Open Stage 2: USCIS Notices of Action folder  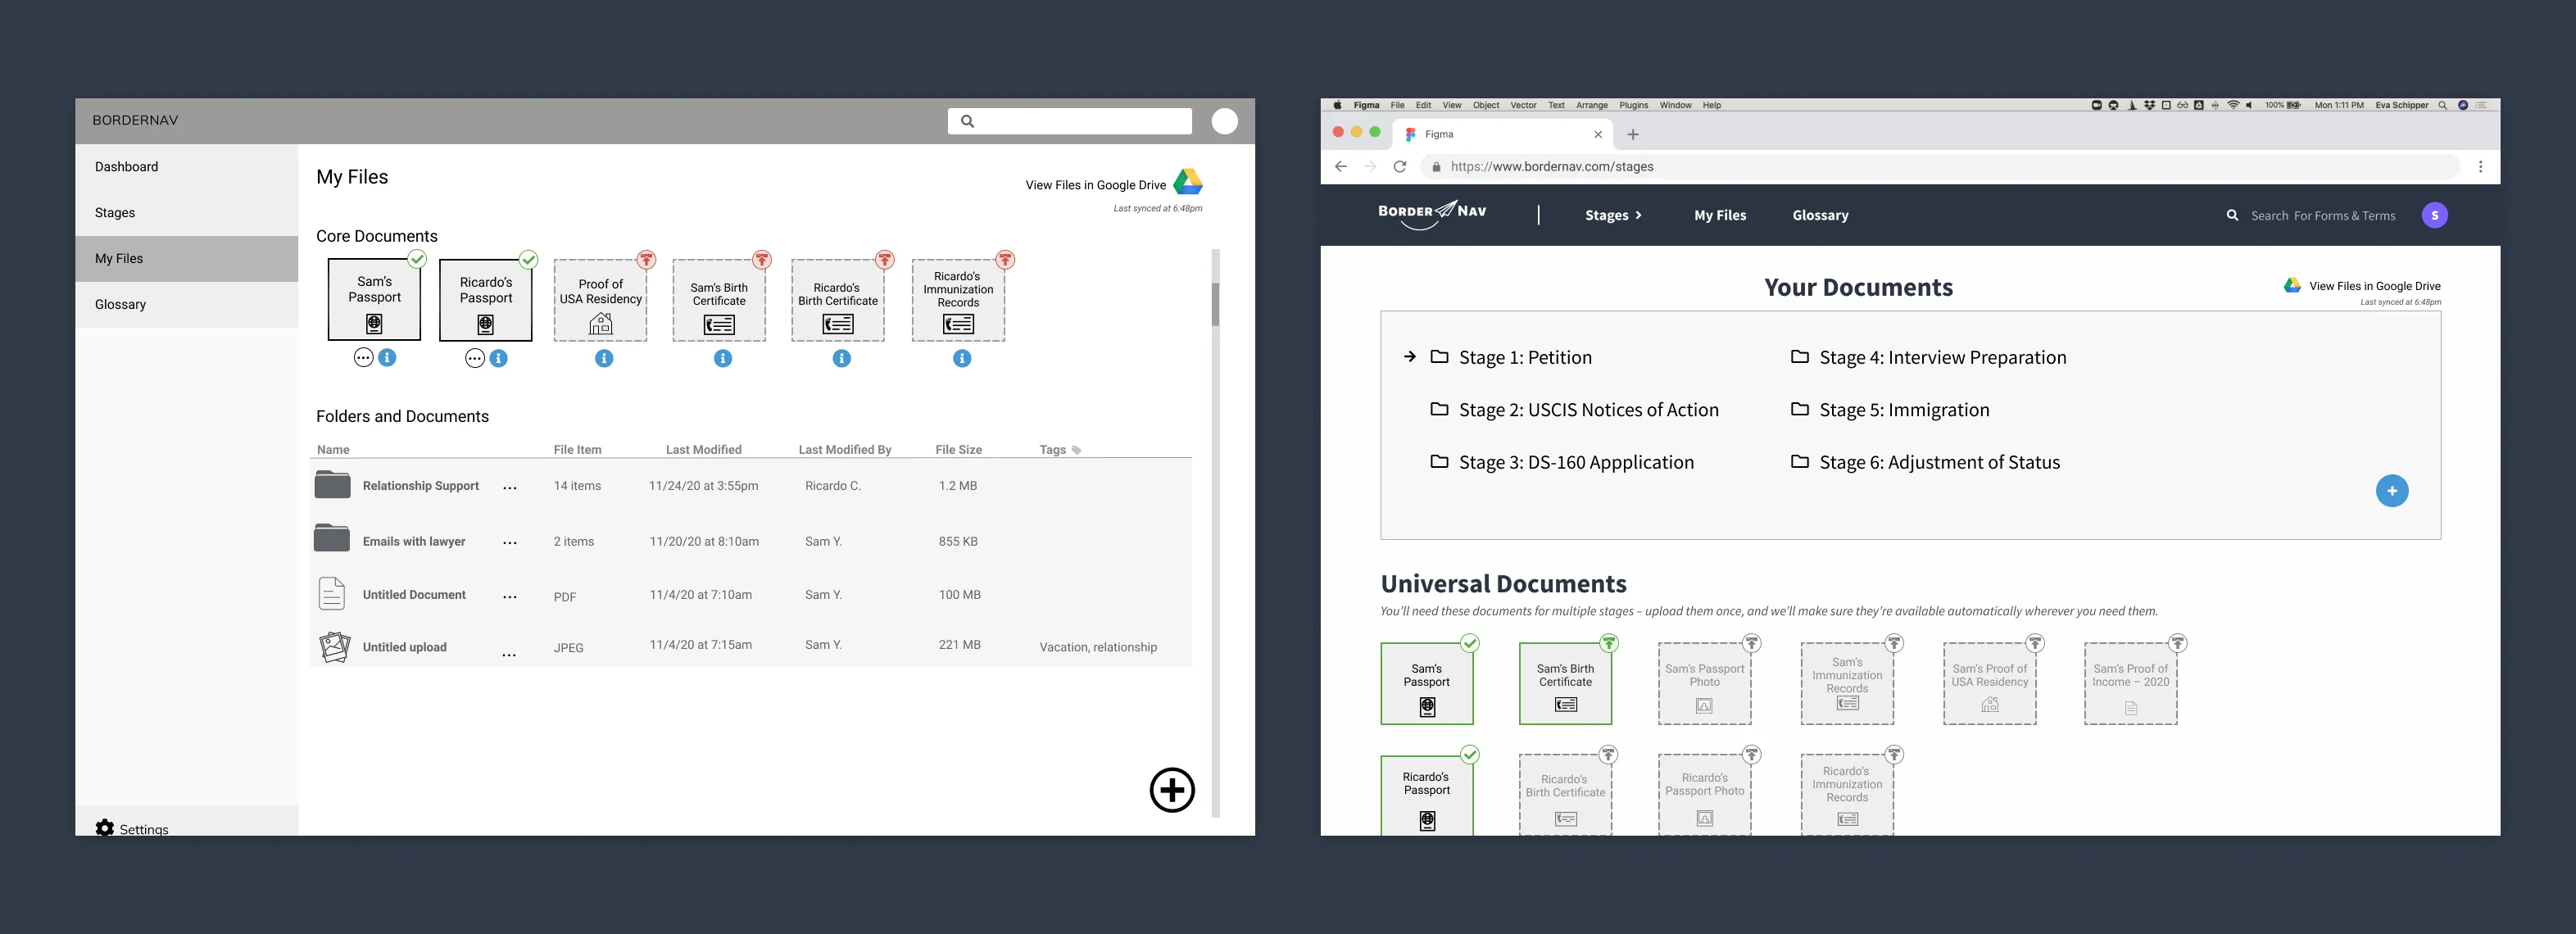click(1574, 410)
